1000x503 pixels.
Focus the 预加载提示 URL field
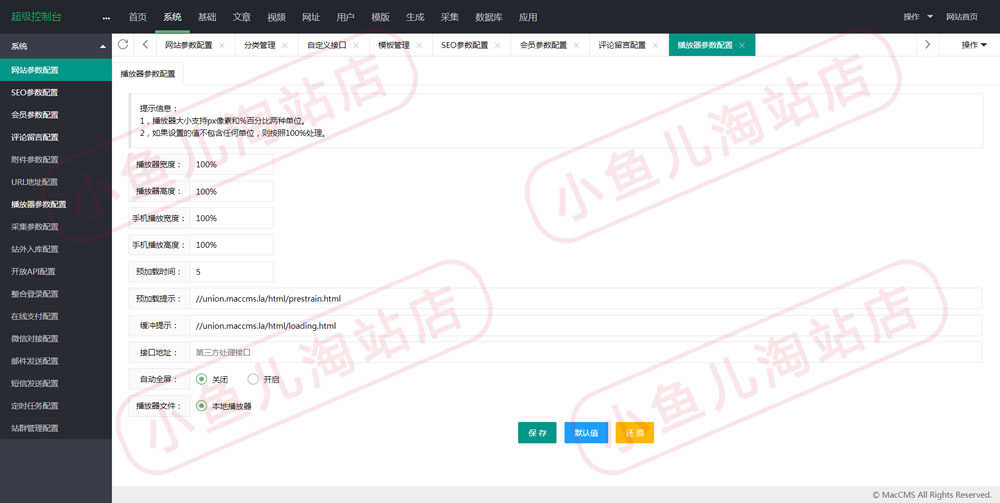tap(586, 298)
